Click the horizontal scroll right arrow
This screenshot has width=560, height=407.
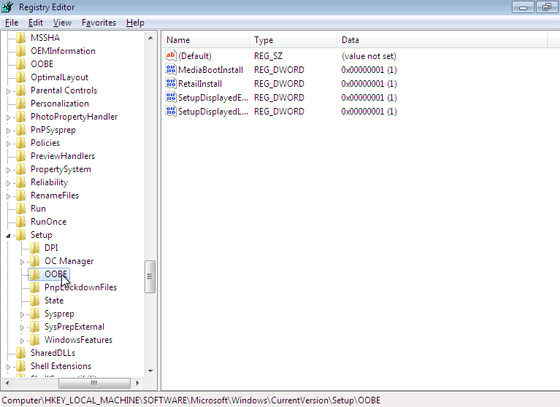(138, 383)
